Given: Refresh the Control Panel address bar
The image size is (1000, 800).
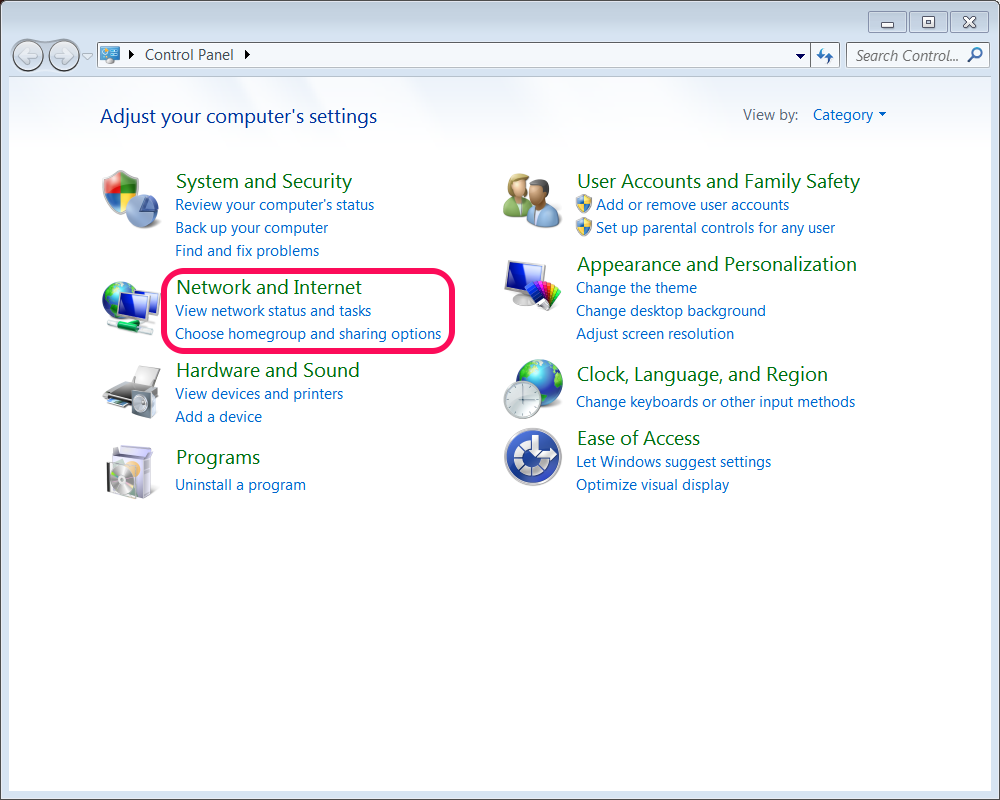Looking at the screenshot, I should click(x=825, y=56).
